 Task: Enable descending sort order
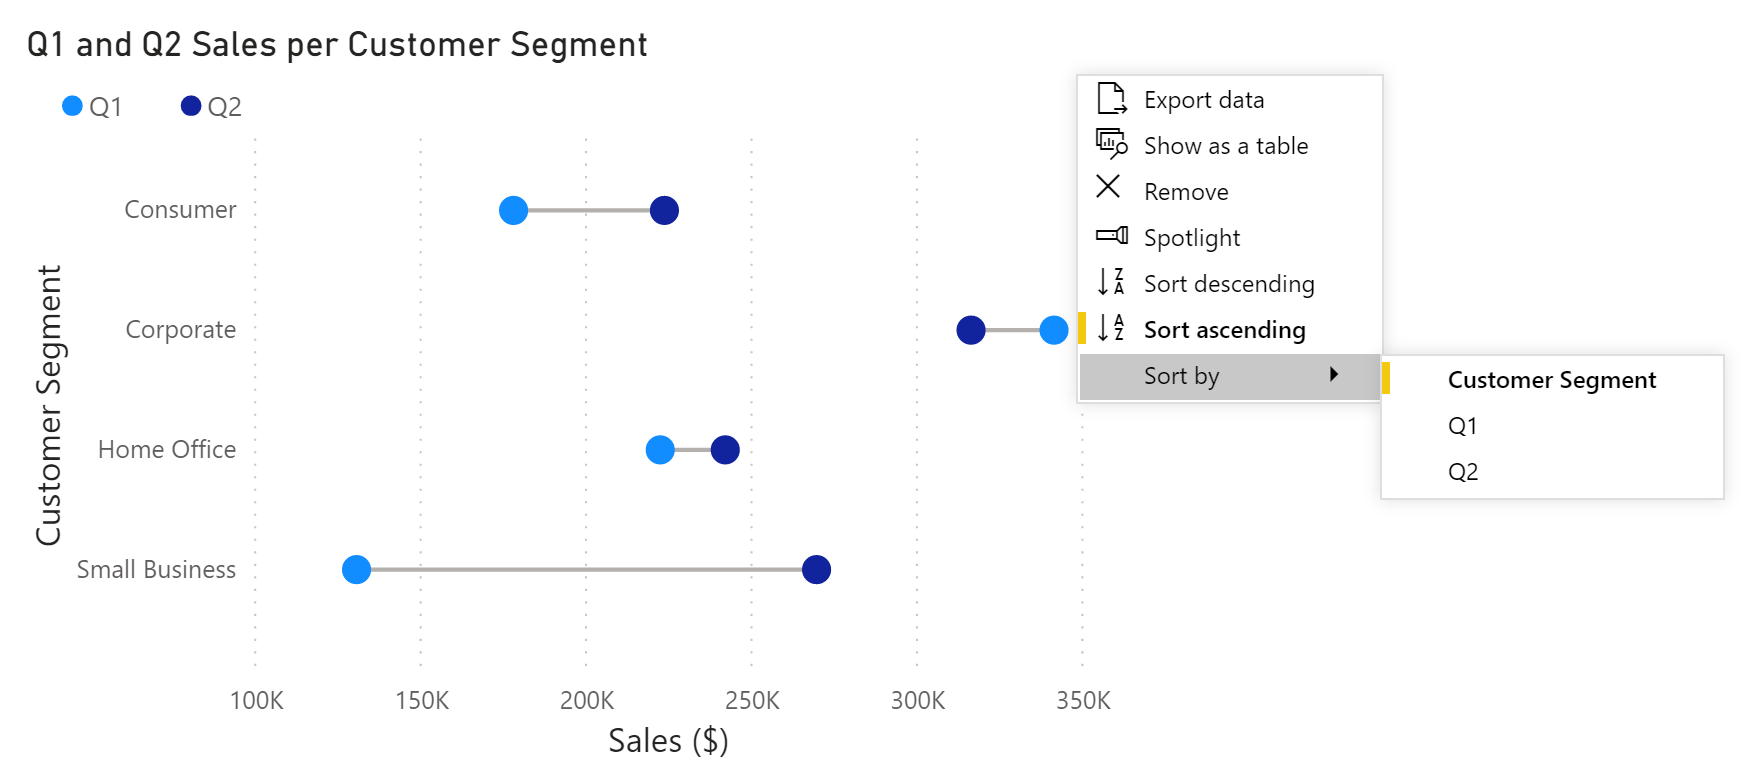[x=1229, y=283]
